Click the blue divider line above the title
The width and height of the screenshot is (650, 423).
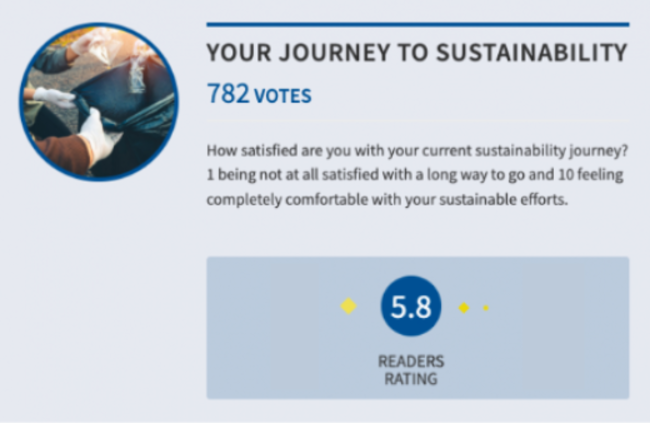coord(416,24)
